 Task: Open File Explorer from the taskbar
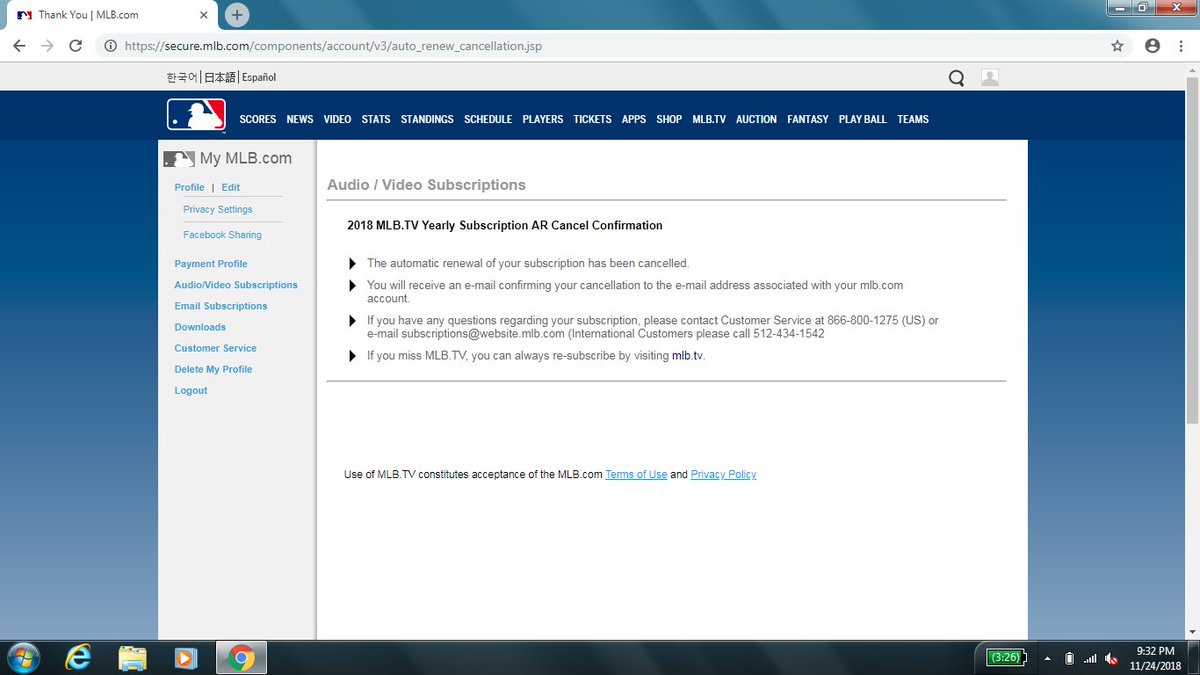132,657
